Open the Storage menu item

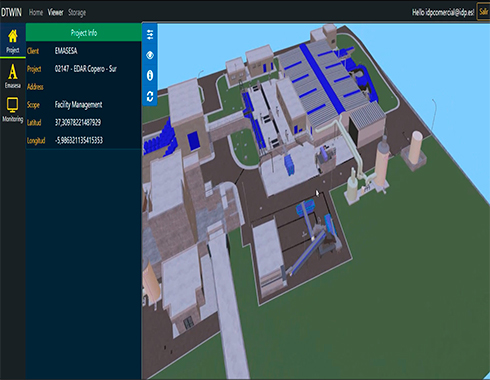[x=77, y=13]
